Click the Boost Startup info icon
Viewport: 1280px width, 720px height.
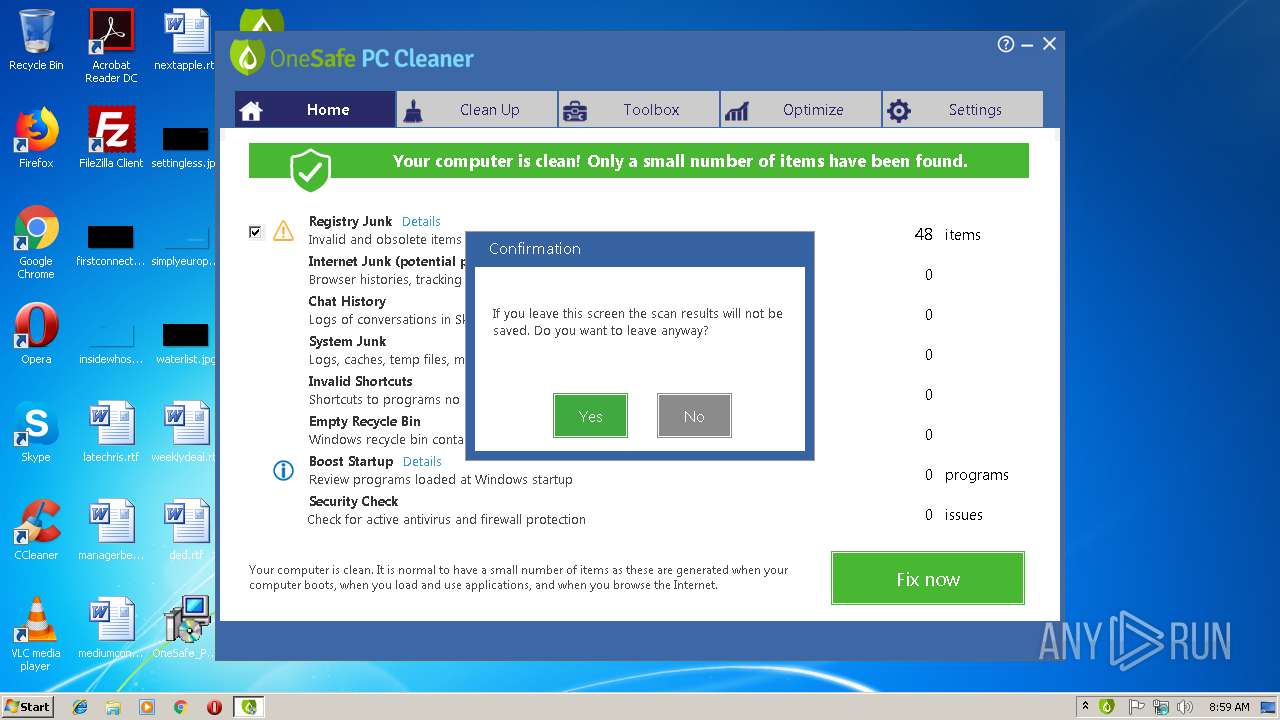[284, 470]
